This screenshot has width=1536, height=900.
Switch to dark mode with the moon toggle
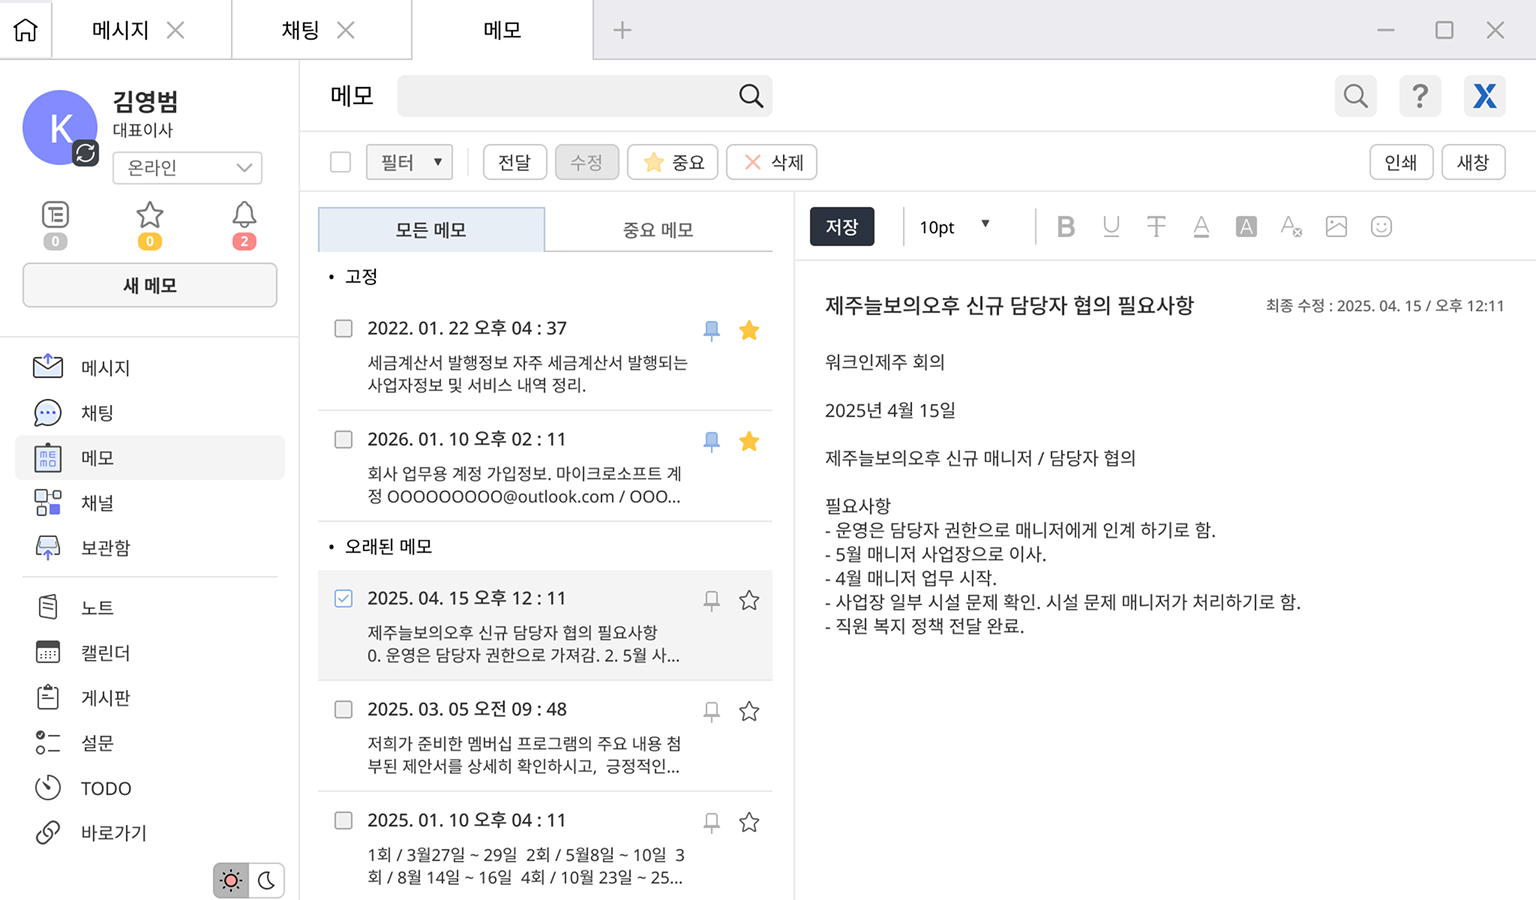pyautogui.click(x=265, y=880)
